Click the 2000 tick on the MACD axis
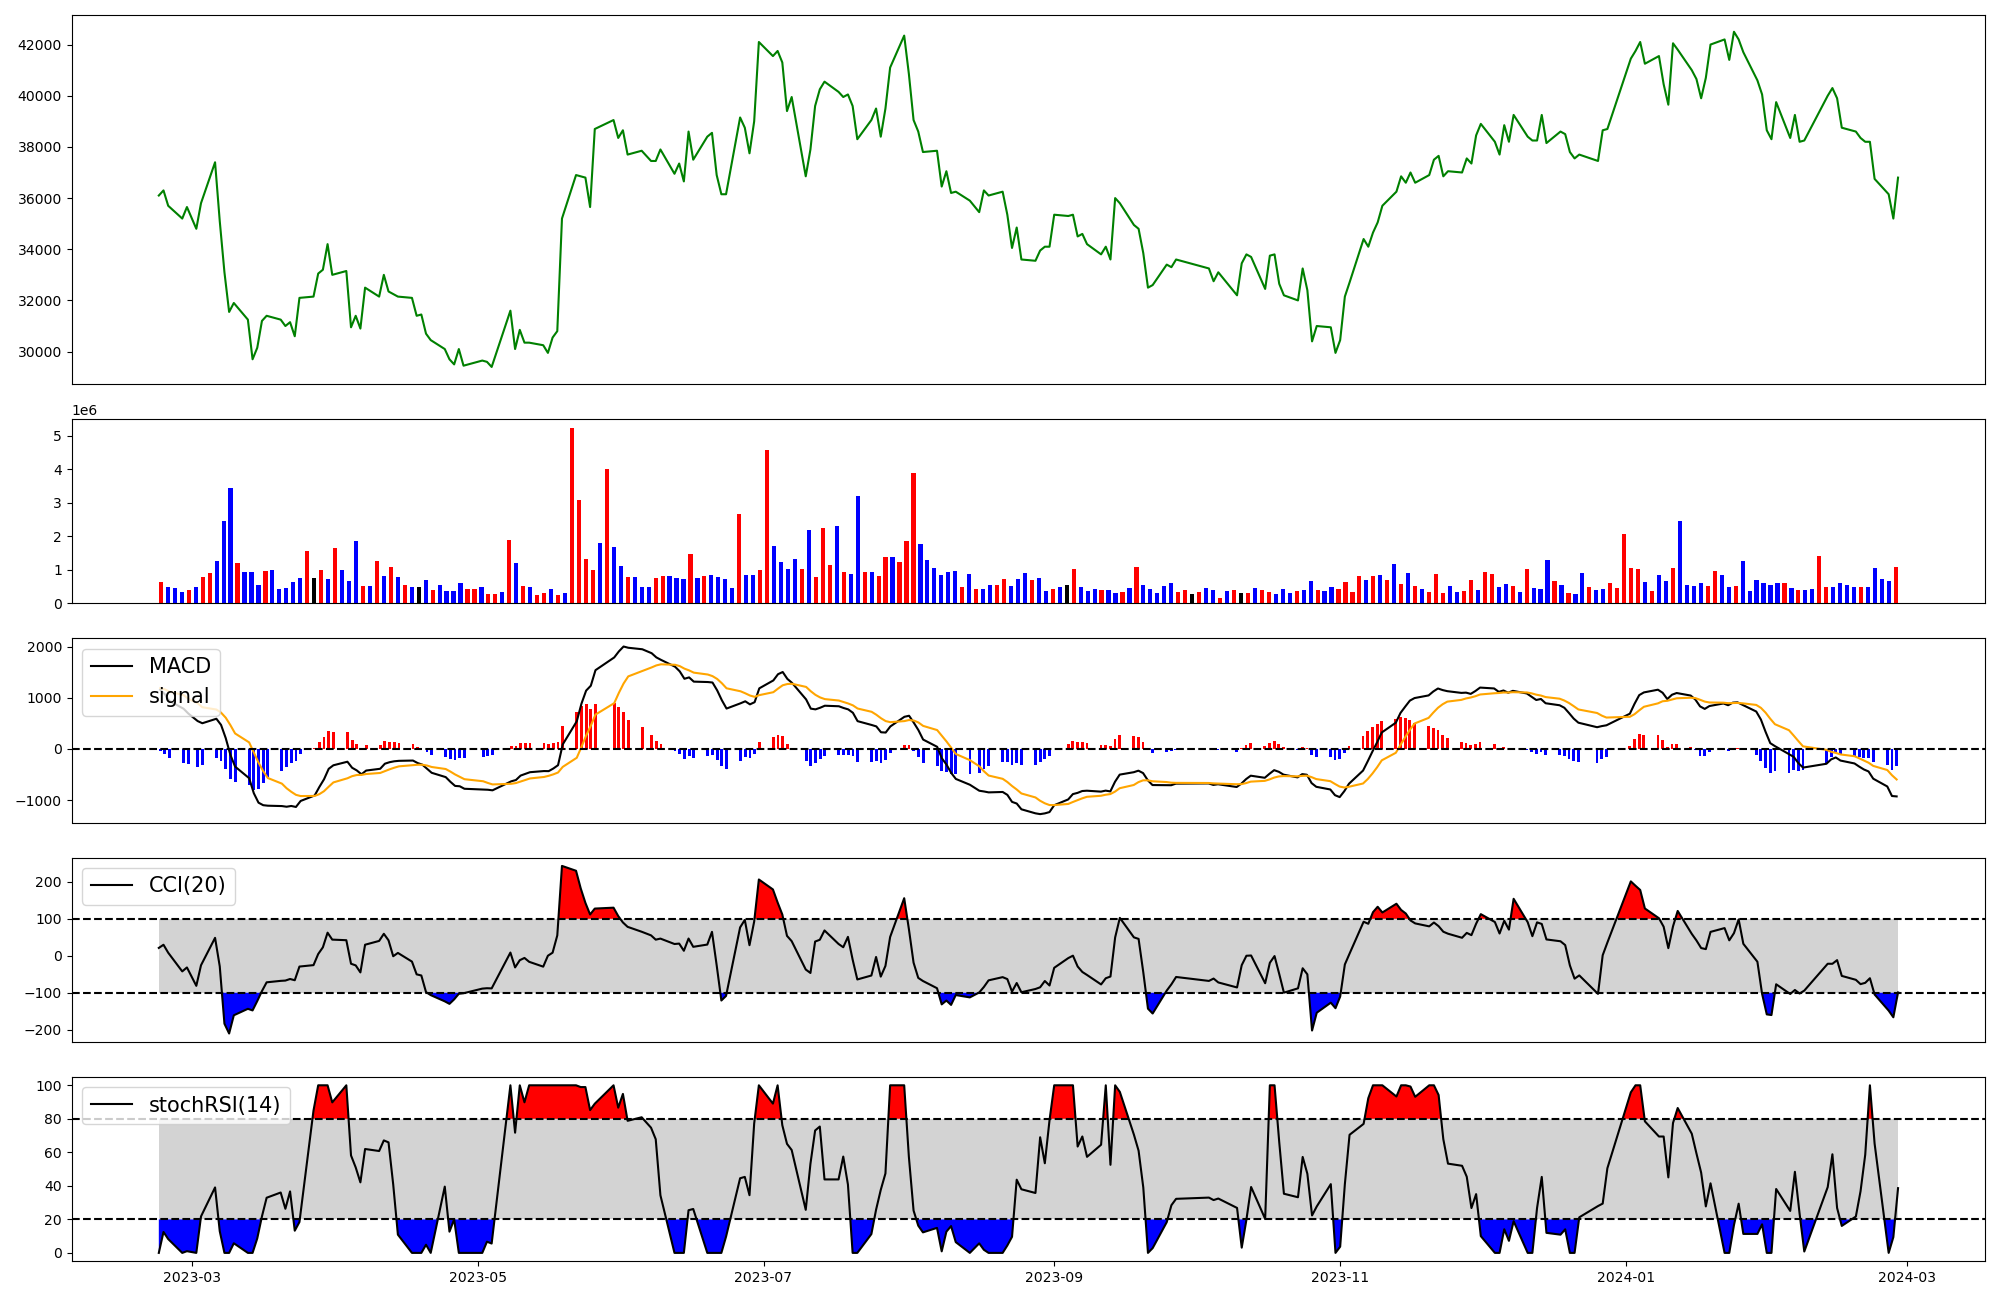Screen dimensions: 2000x1300 [44, 647]
